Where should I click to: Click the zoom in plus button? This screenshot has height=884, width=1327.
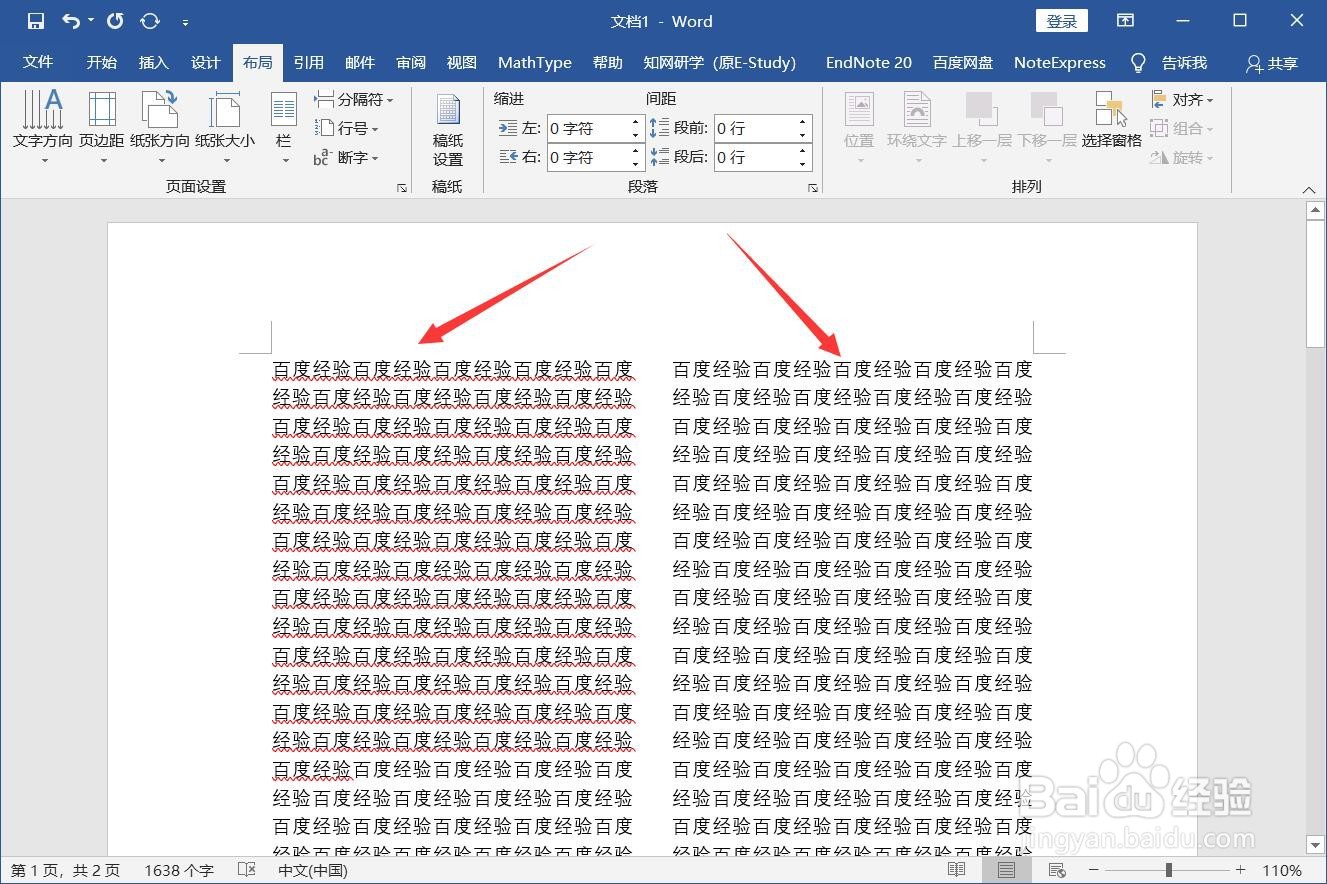(1241, 870)
